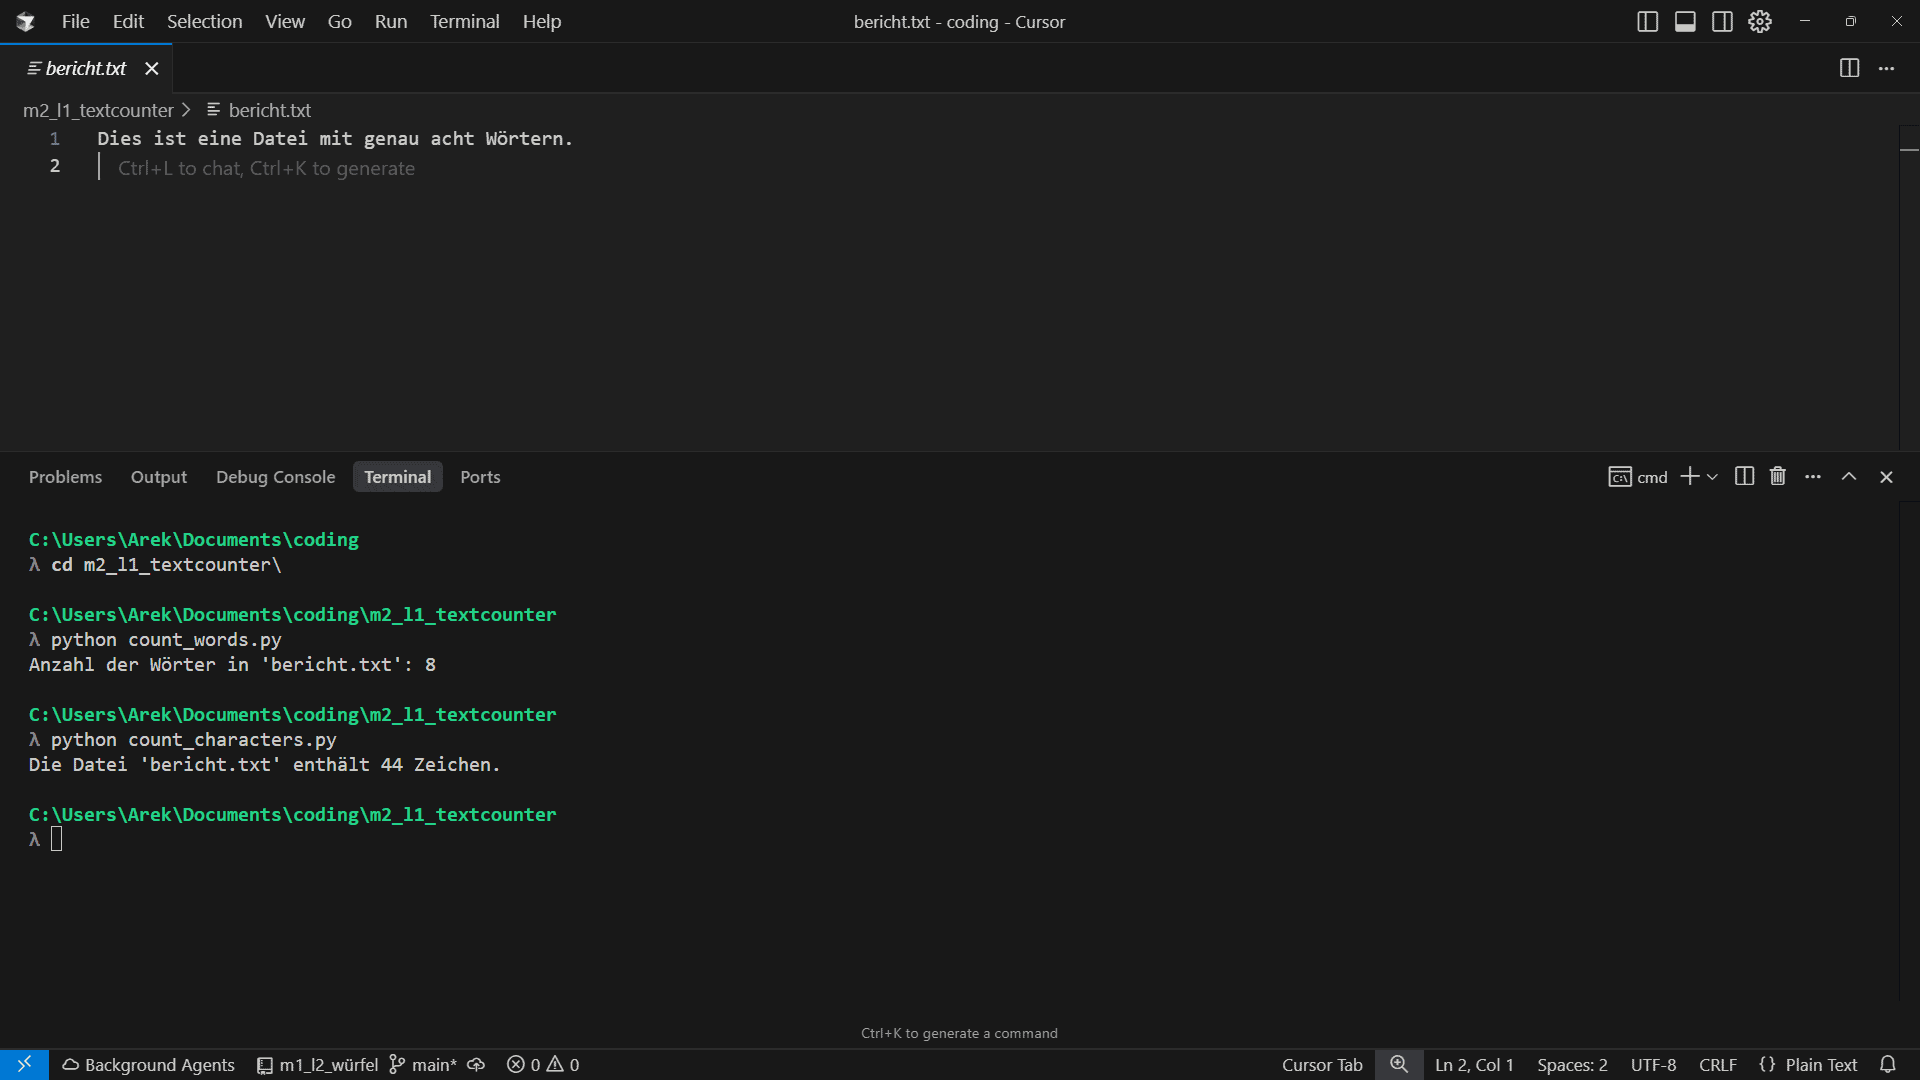Toggle the secondary side panel

point(1723,21)
